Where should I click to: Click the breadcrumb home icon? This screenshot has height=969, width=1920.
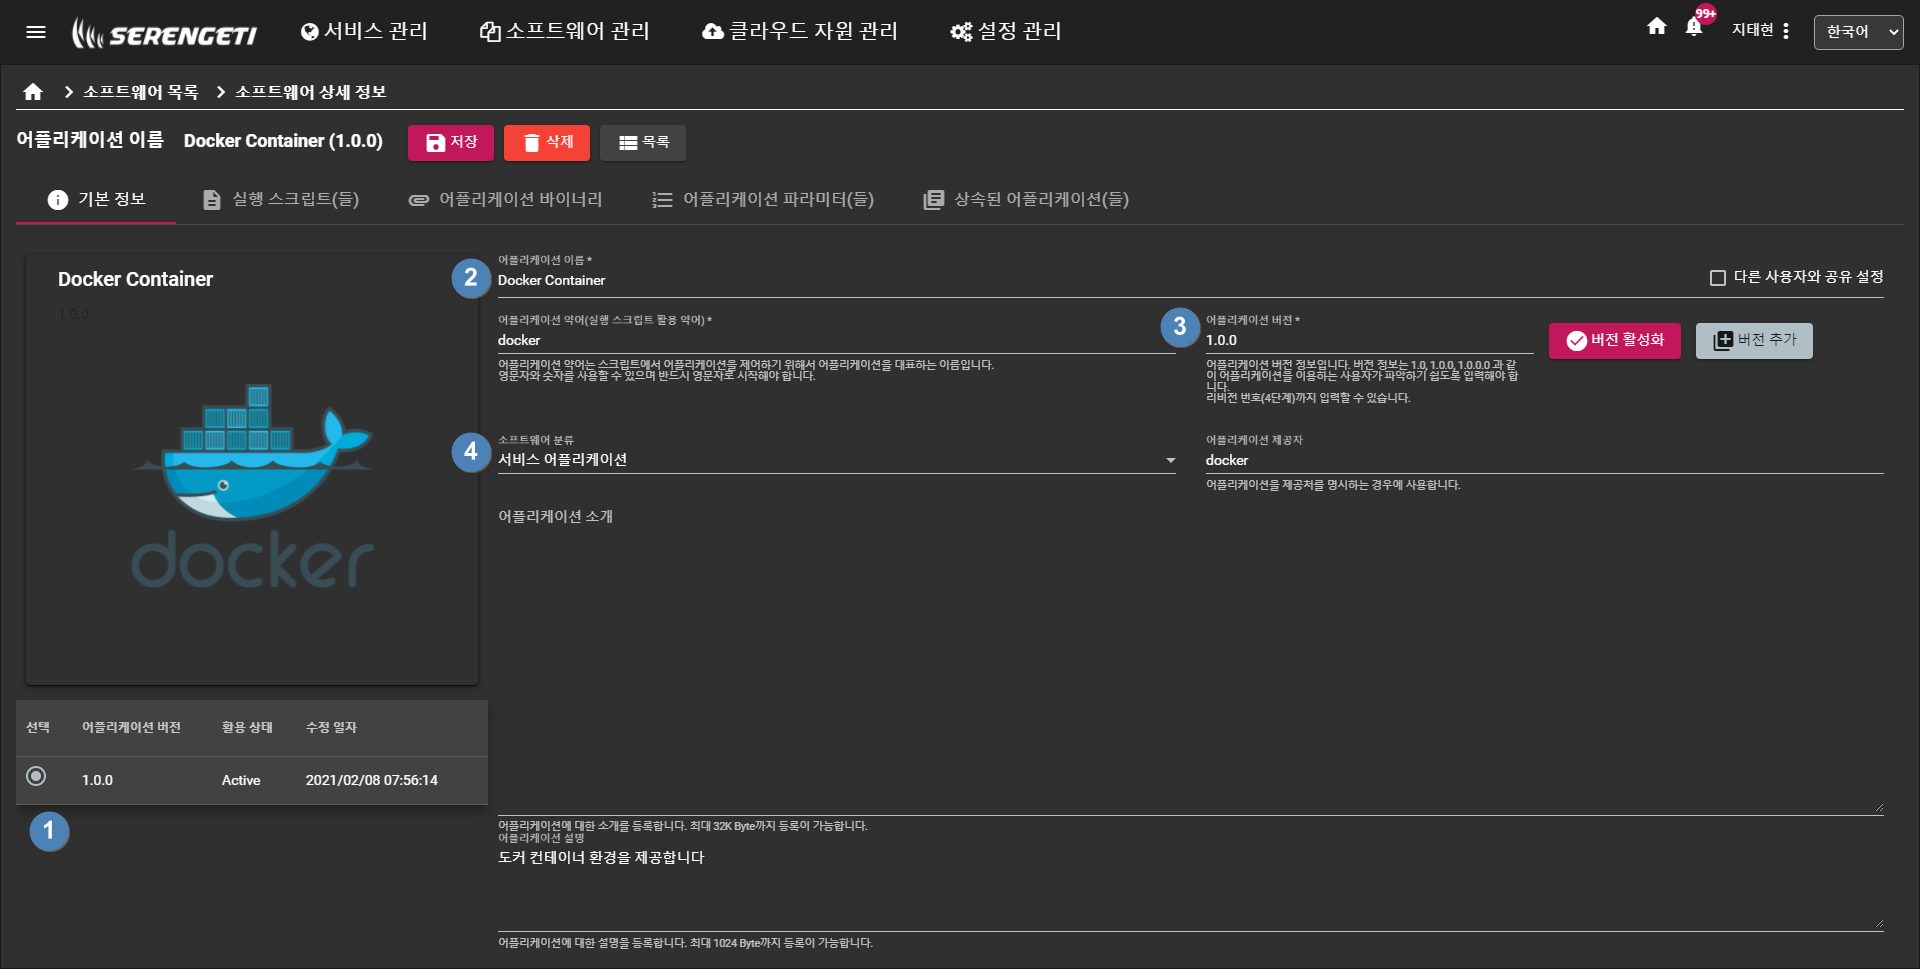coord(33,92)
